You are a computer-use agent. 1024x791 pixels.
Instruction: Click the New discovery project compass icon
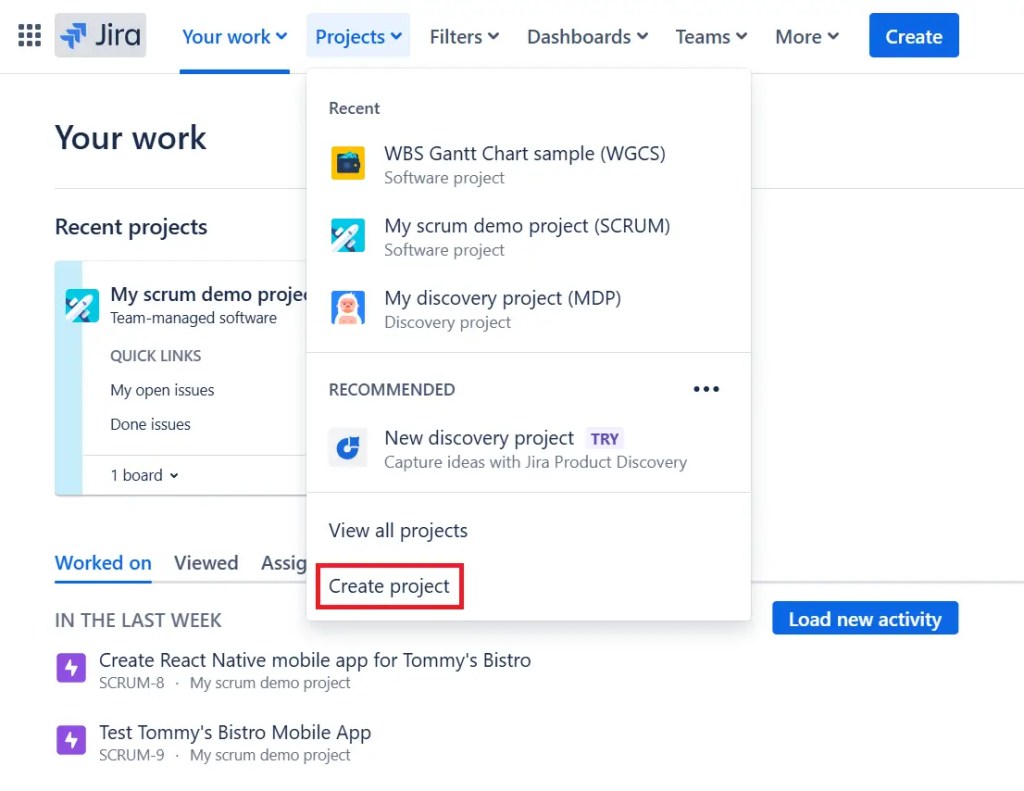click(347, 448)
